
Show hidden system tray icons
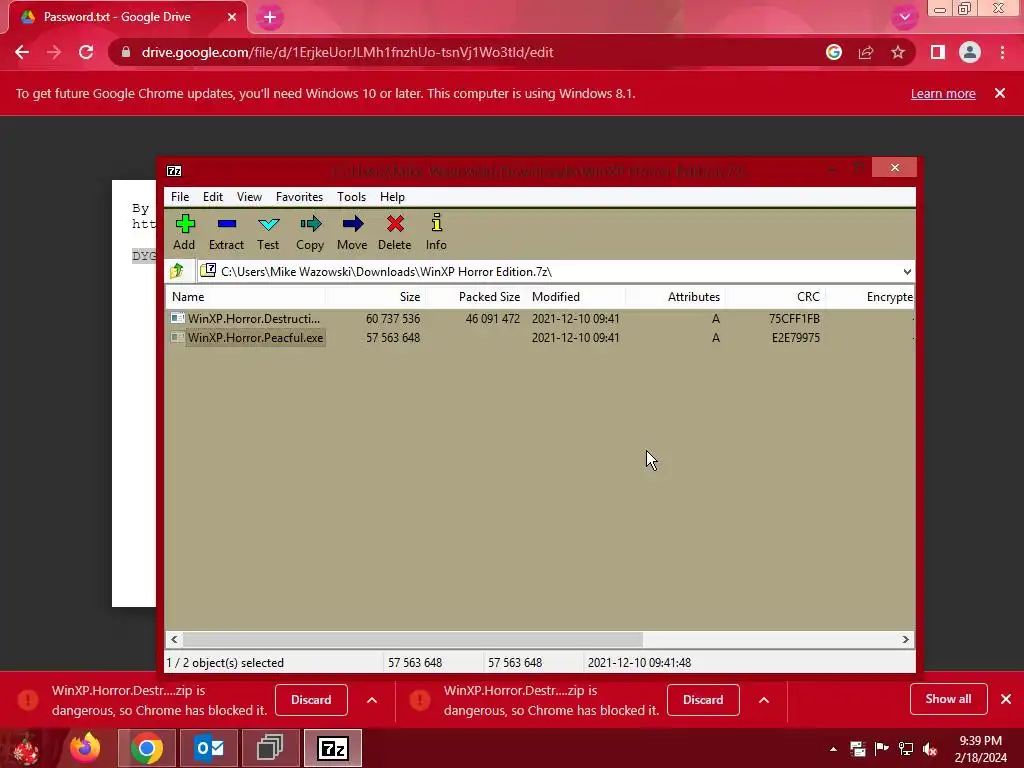[x=833, y=749]
